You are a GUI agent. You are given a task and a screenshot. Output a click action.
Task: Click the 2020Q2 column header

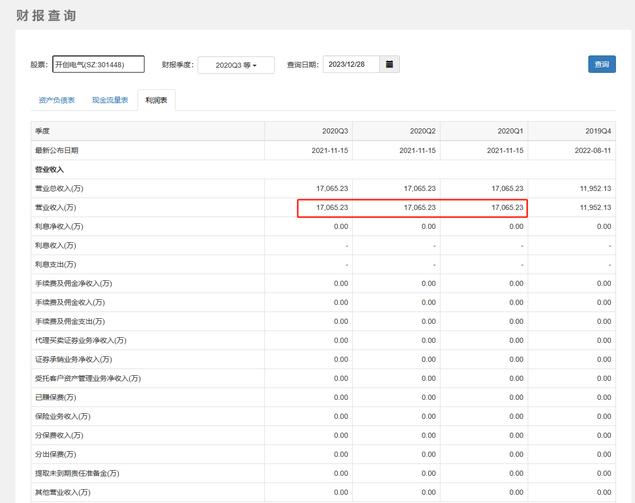[x=422, y=131]
